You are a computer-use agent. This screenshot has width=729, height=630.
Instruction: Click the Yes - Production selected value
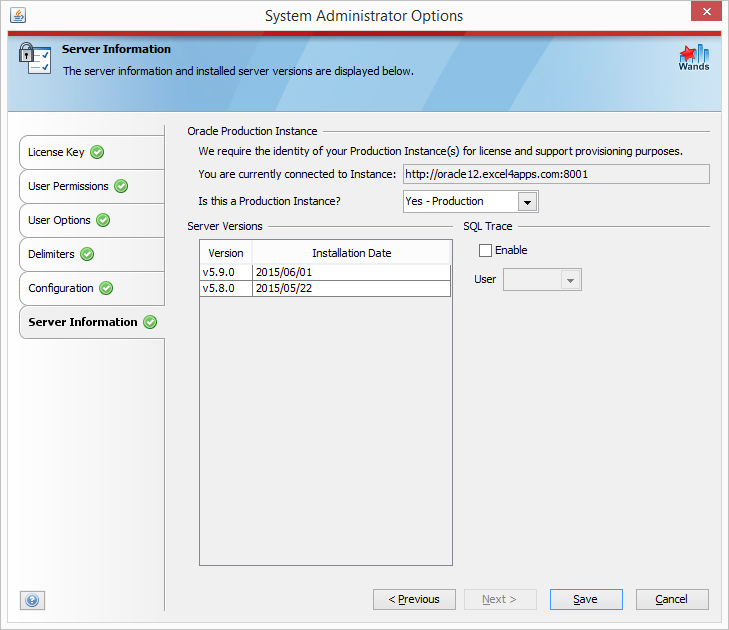tap(444, 201)
